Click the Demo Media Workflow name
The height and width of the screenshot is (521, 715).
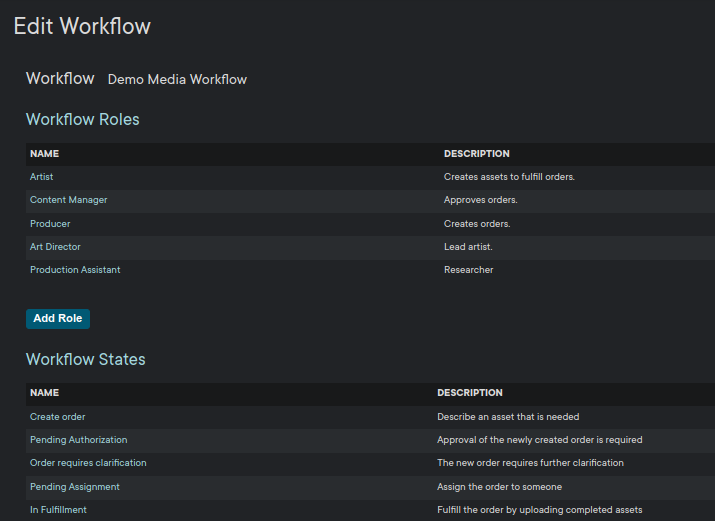click(x=177, y=80)
